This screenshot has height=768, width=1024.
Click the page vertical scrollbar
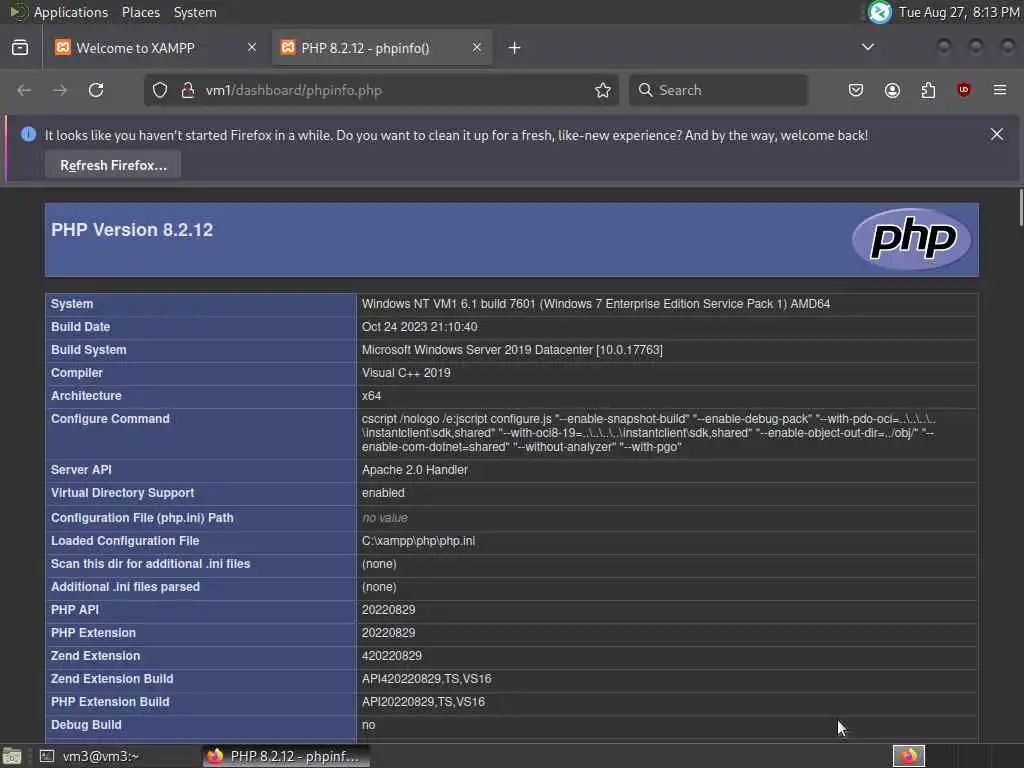click(1020, 208)
